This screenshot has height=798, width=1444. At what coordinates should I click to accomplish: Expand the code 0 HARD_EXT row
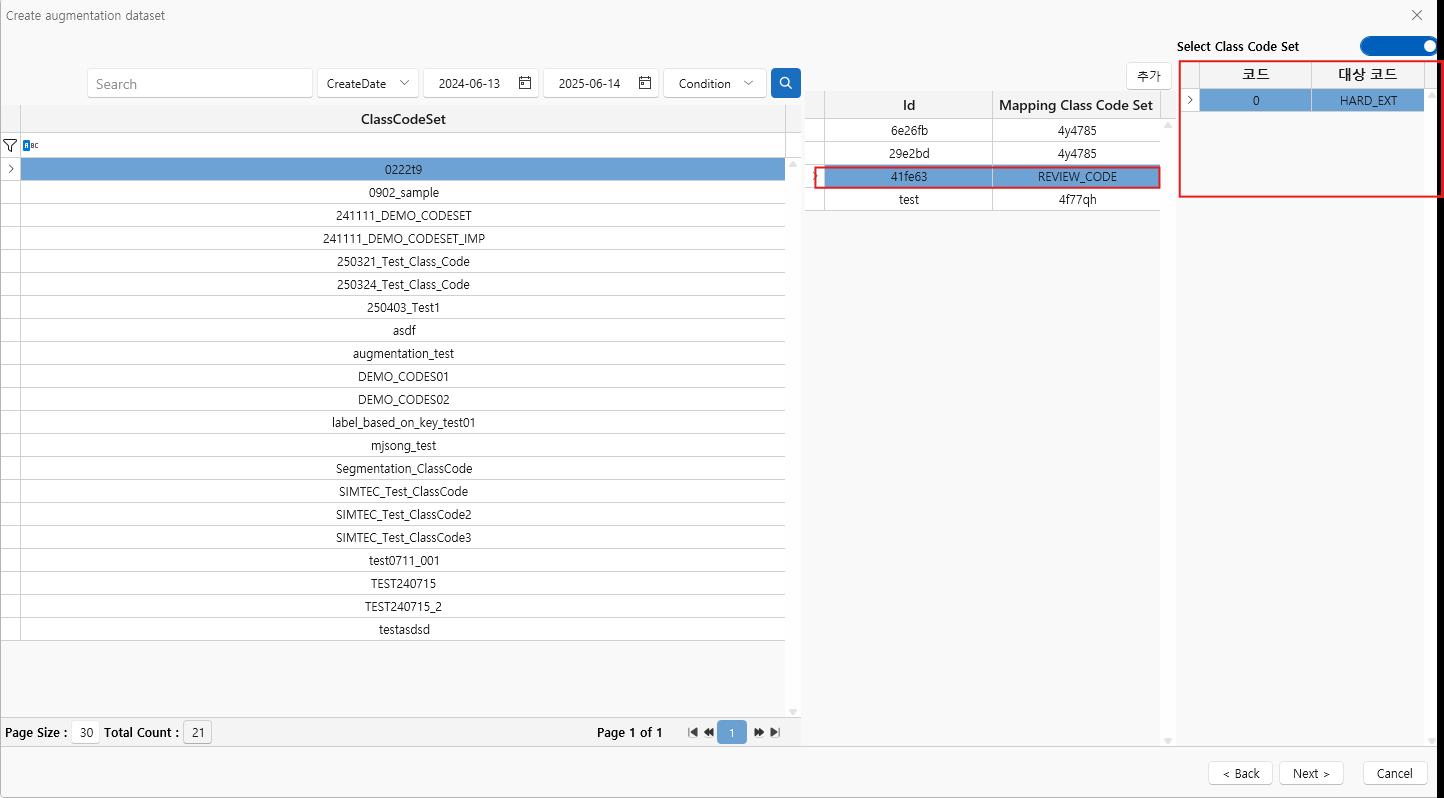tap(1189, 100)
